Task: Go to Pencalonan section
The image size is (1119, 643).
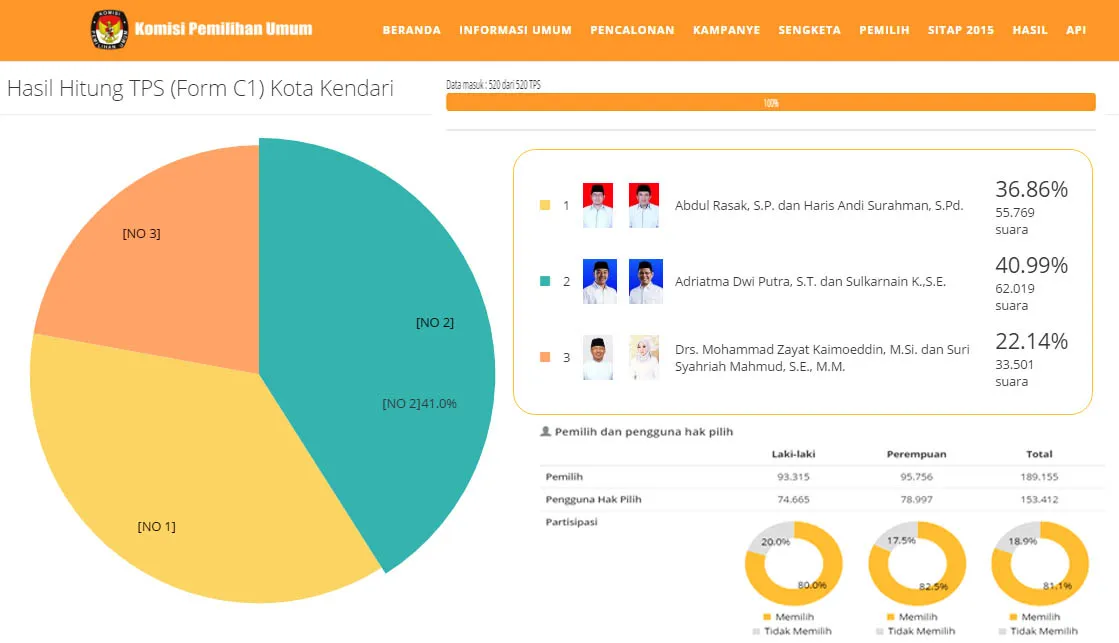Action: (632, 30)
